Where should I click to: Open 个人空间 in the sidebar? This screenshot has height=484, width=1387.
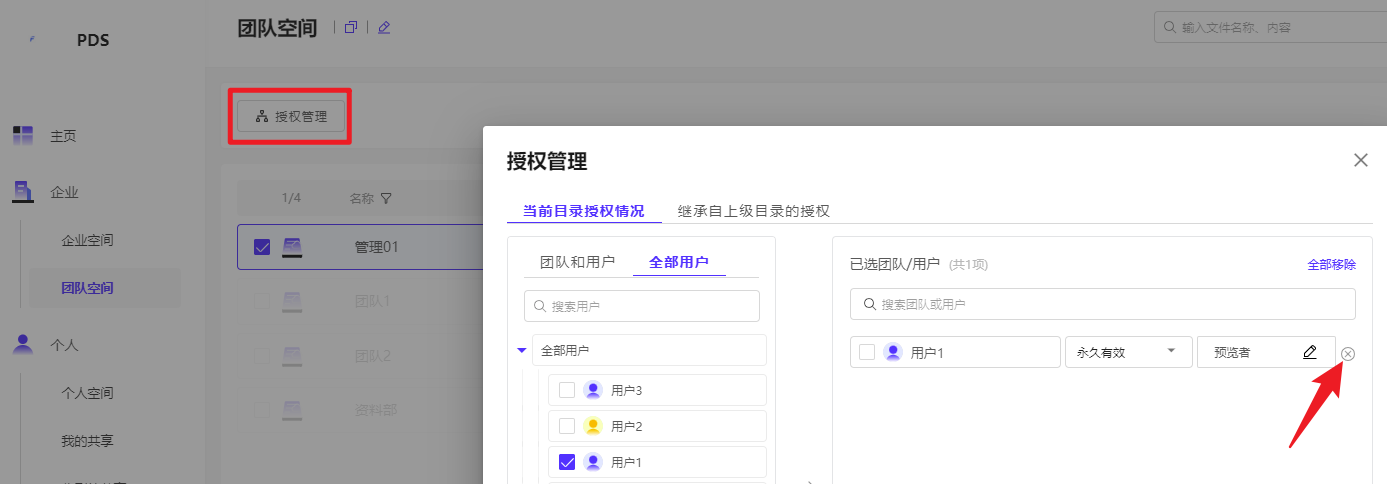coord(87,393)
